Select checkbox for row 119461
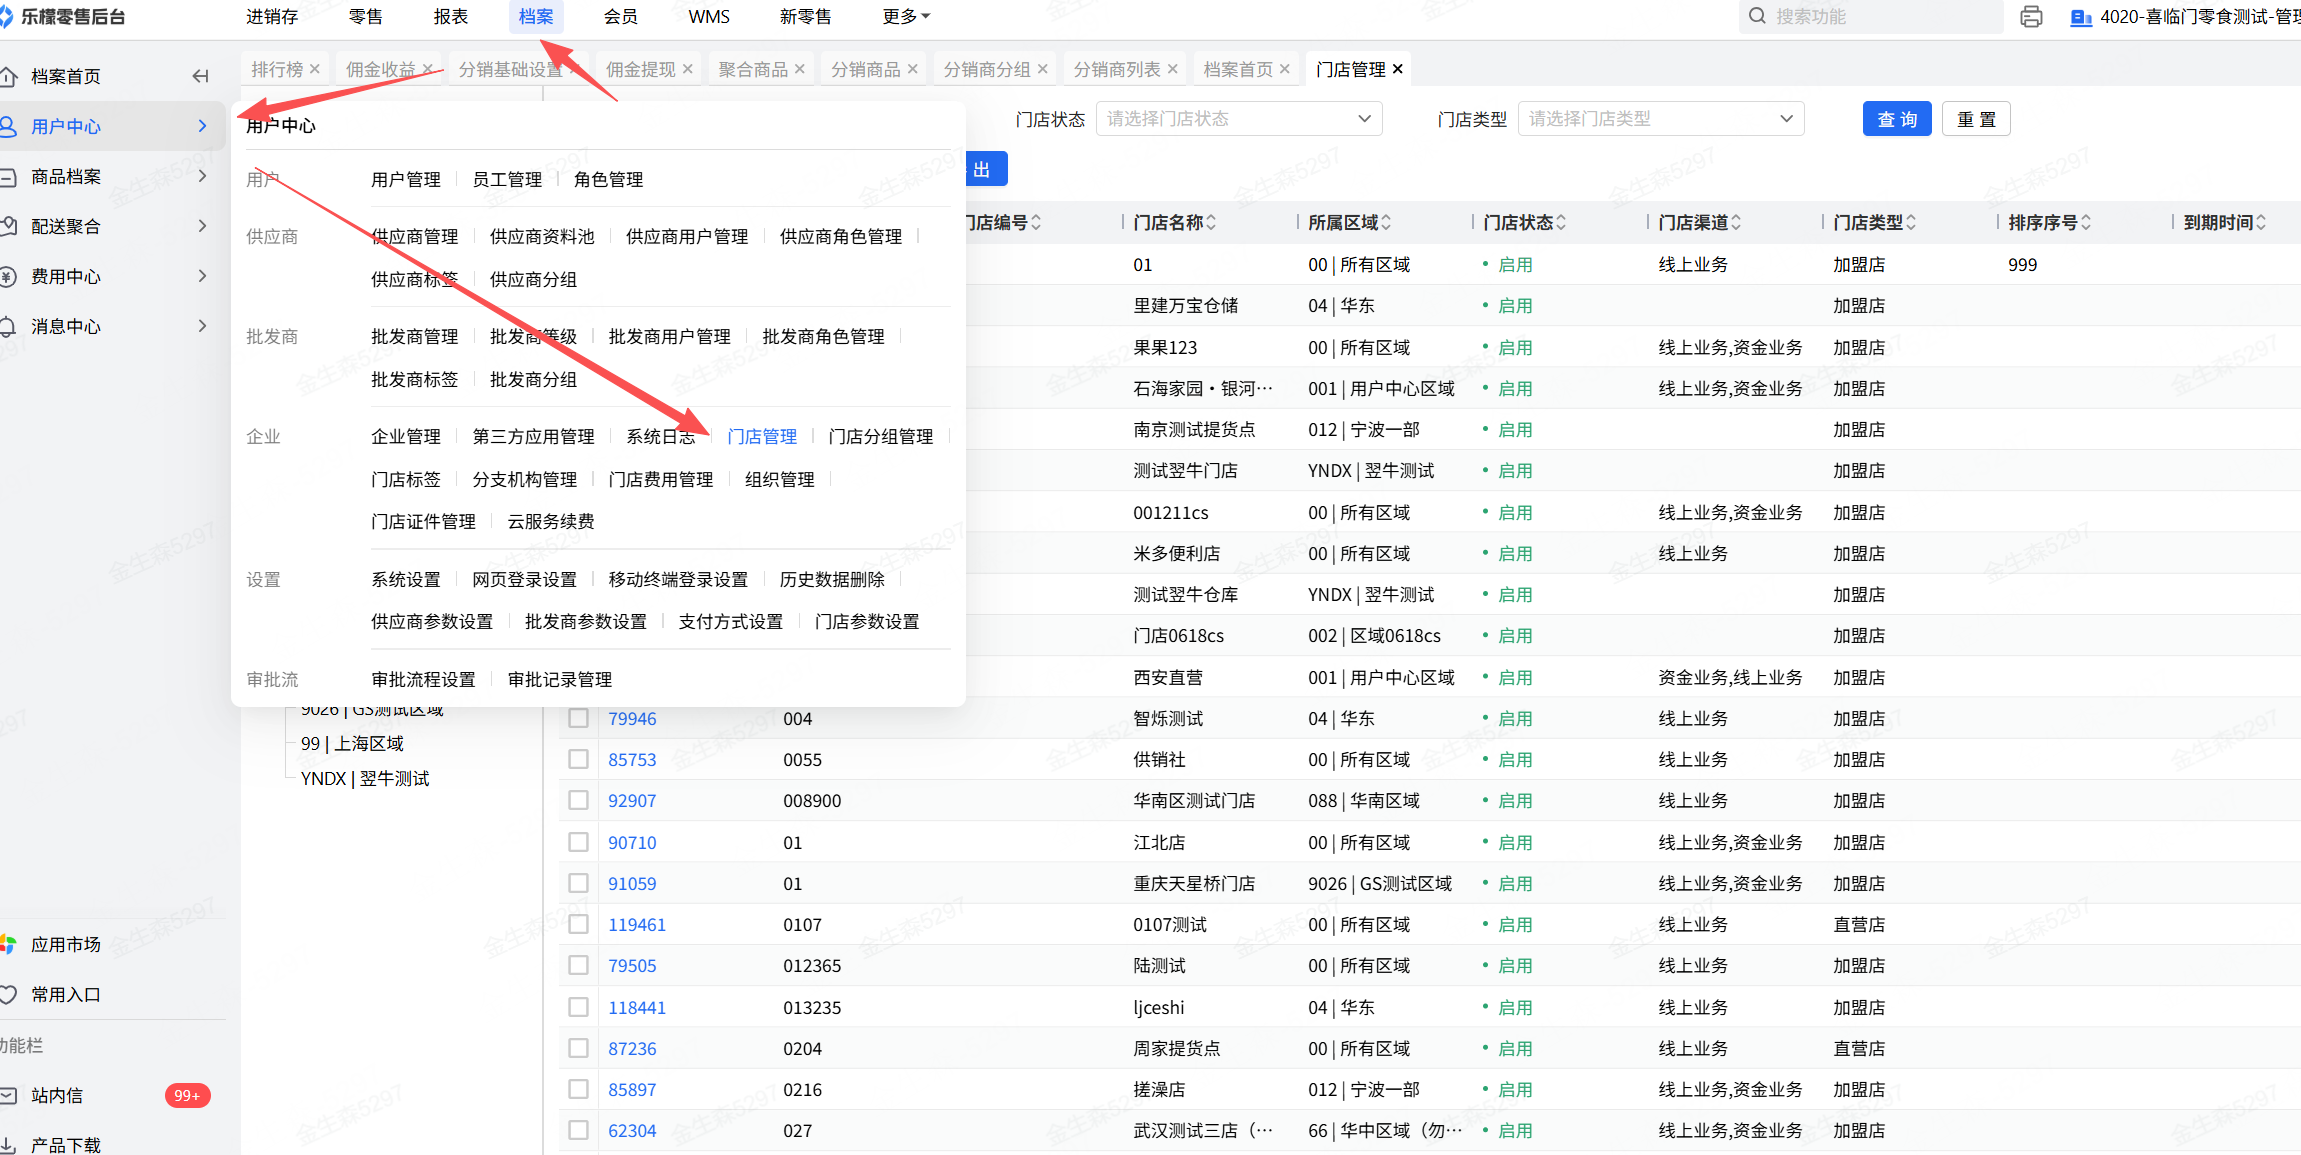The height and width of the screenshot is (1155, 2301). [x=578, y=924]
